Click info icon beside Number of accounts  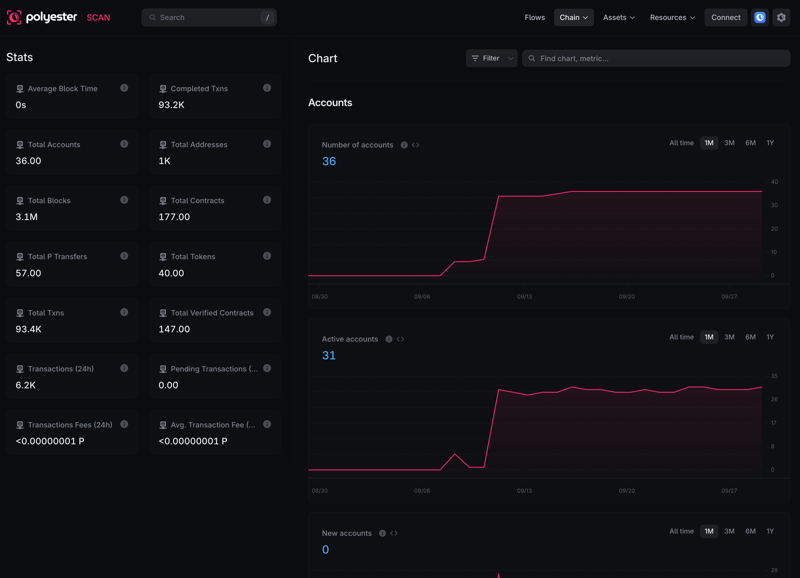[404, 145]
